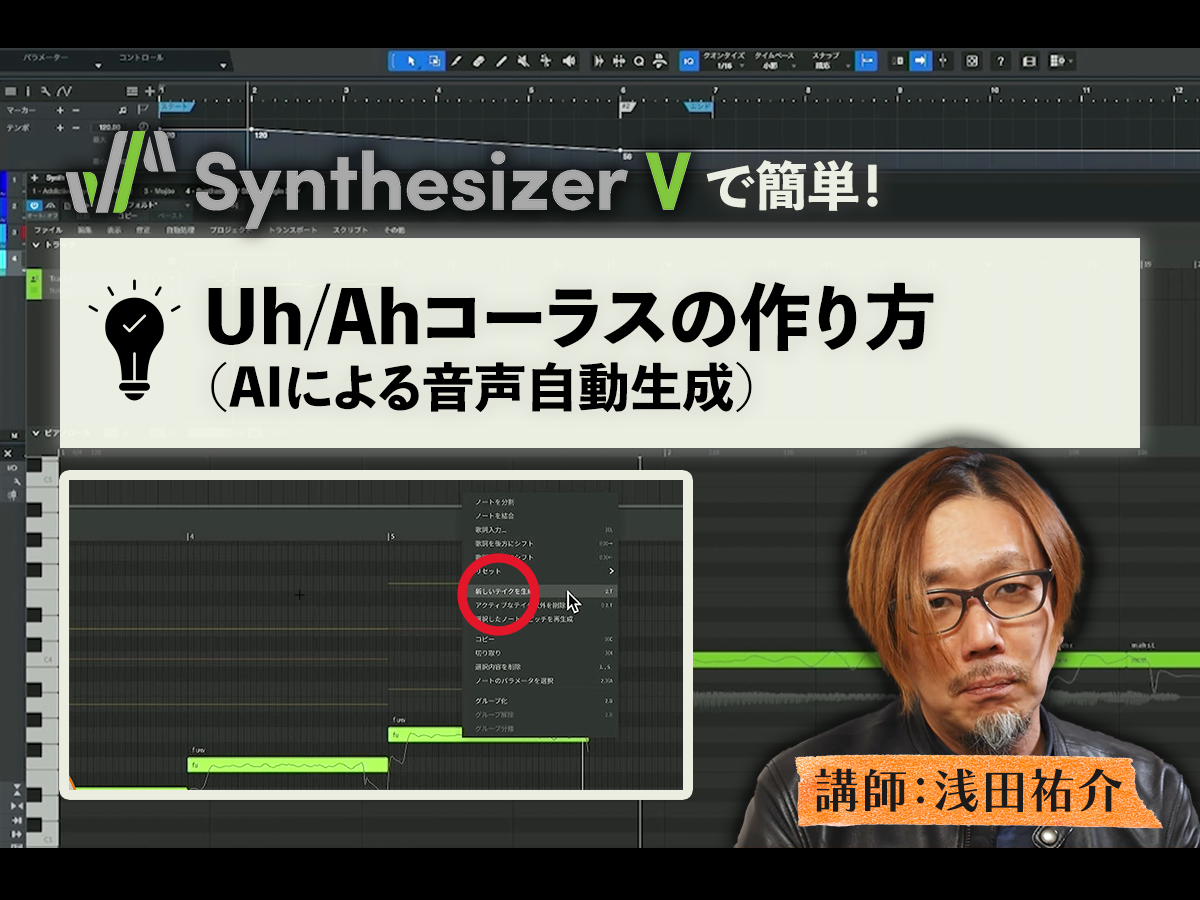Screen dimensions: 1200x900
Task: Open the ファイル menu
Action: [48, 230]
